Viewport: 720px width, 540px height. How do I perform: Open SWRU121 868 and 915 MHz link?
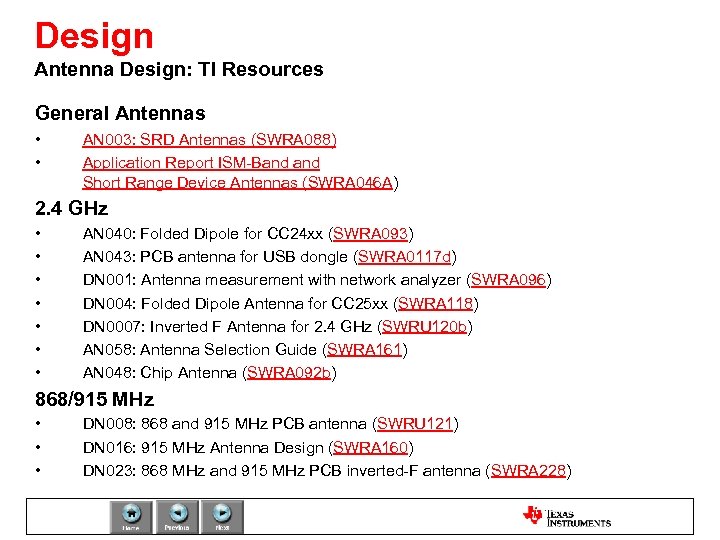tap(415, 423)
